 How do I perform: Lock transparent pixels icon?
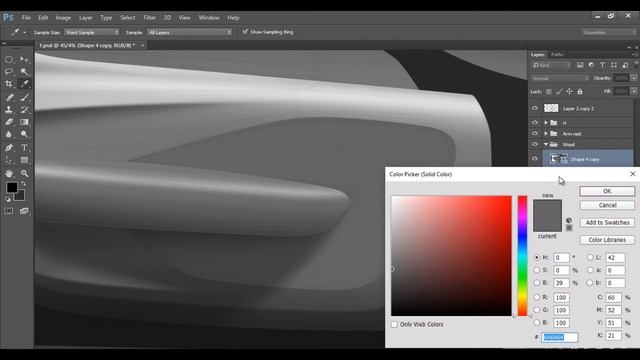pyautogui.click(x=549, y=92)
